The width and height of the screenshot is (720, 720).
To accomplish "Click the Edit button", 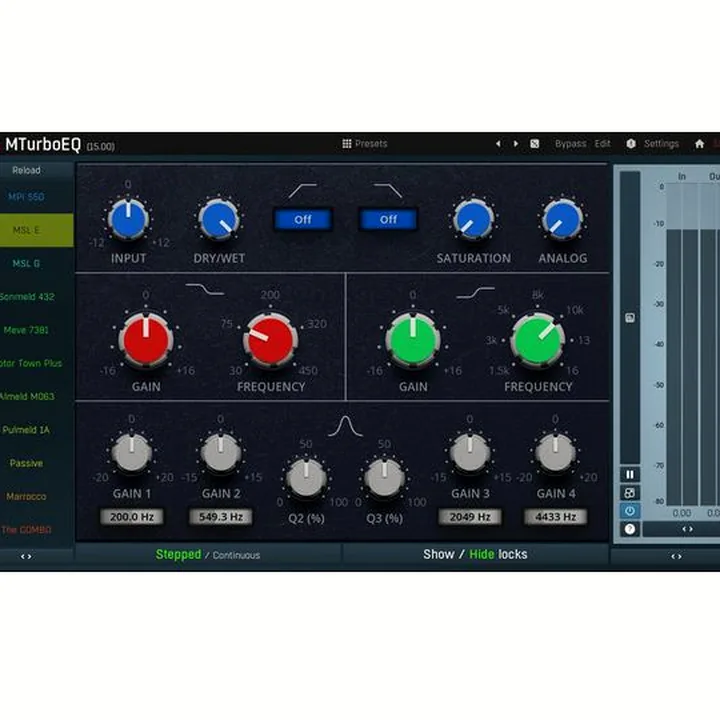I will click(x=602, y=144).
